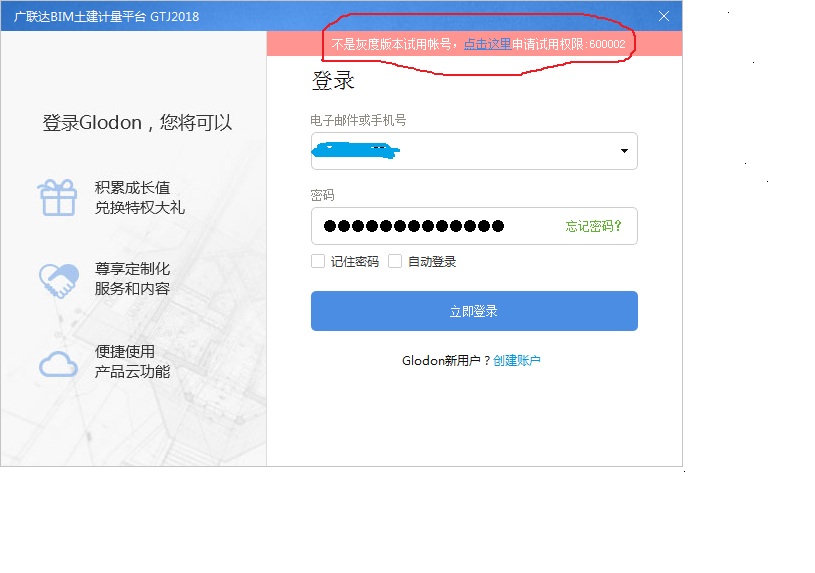Click the Glodon新用户? text
Screen dimensions: 815x573
[x=446, y=360]
